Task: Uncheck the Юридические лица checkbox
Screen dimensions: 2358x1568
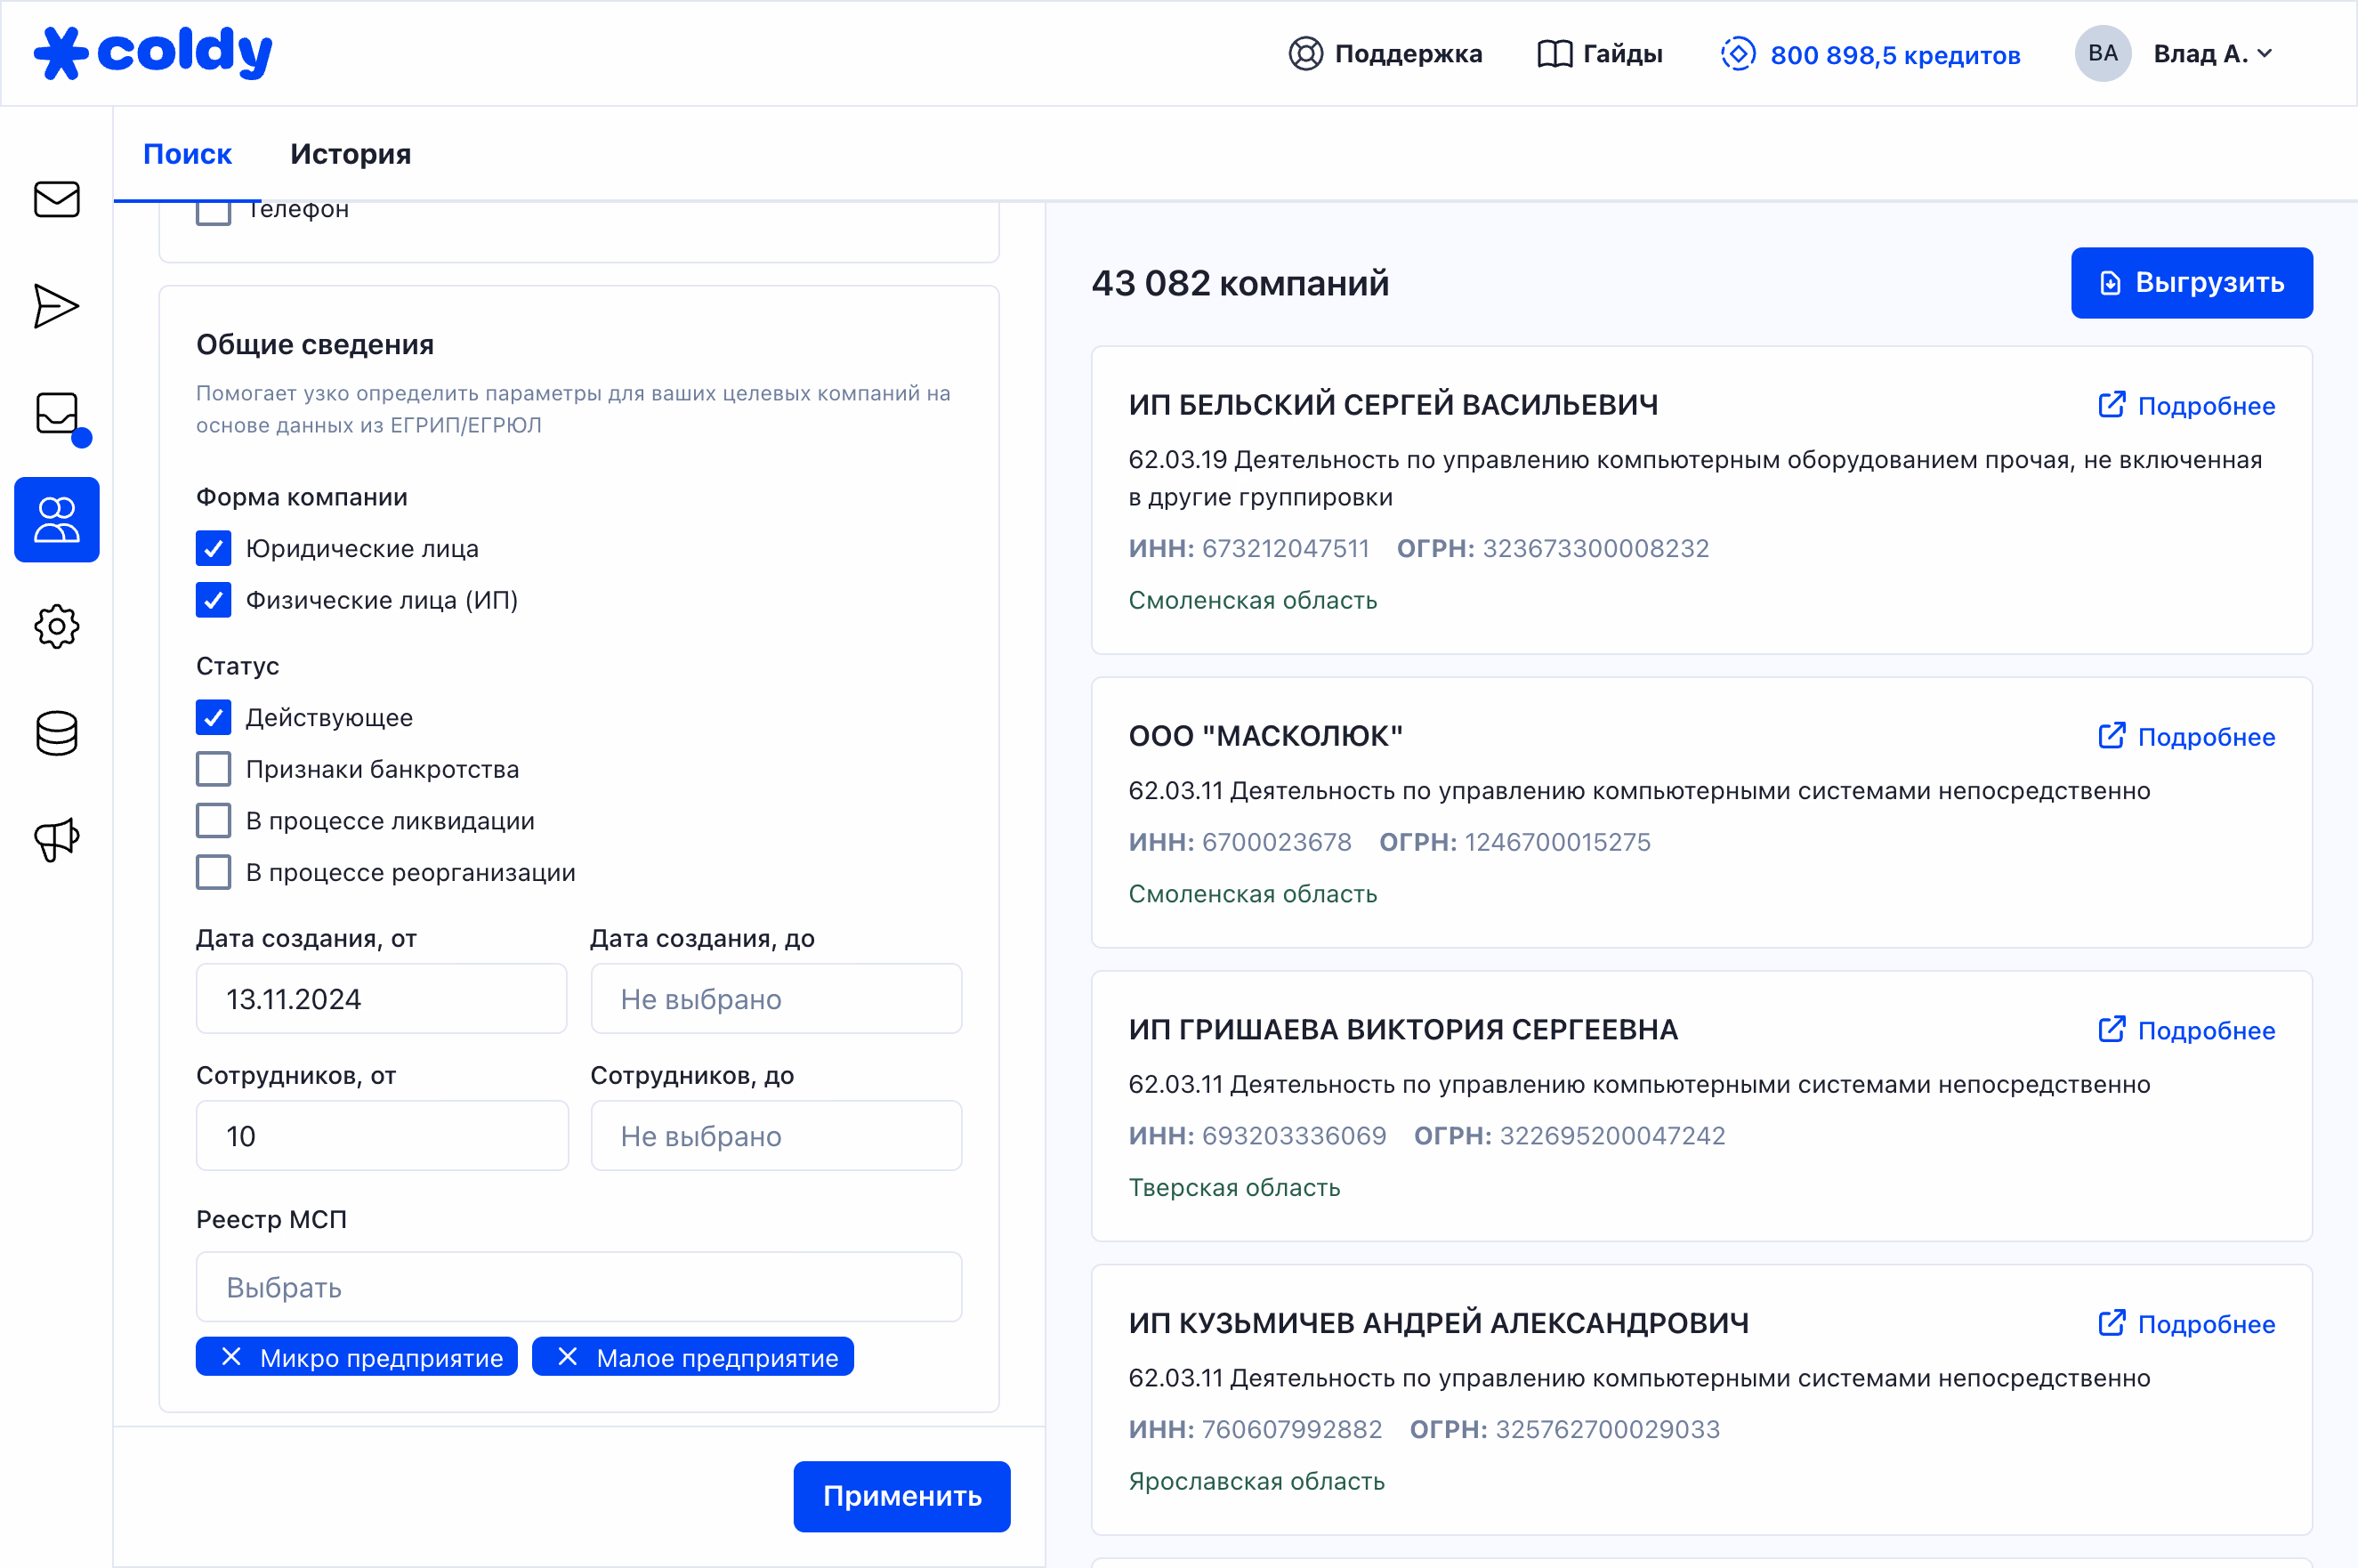Action: (x=213, y=548)
